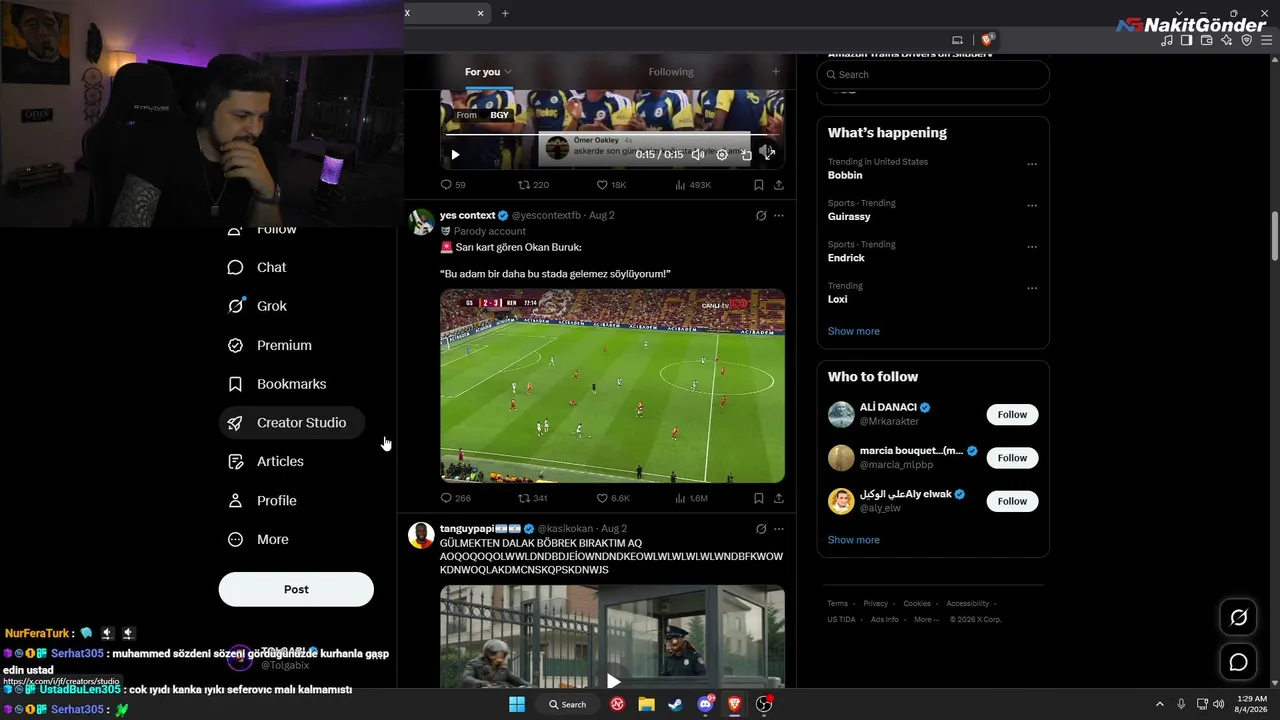Show more accounts to follow
Viewport: 1280px width, 720px height.
tap(854, 540)
